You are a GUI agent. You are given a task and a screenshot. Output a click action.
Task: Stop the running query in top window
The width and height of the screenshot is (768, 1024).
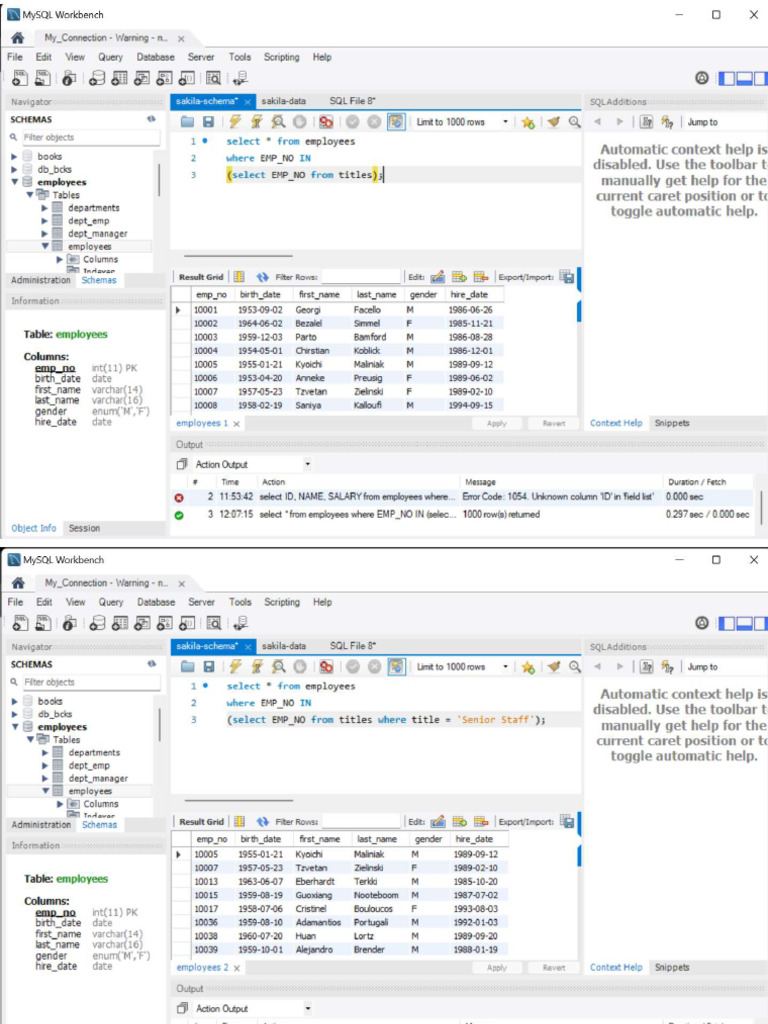click(x=299, y=121)
